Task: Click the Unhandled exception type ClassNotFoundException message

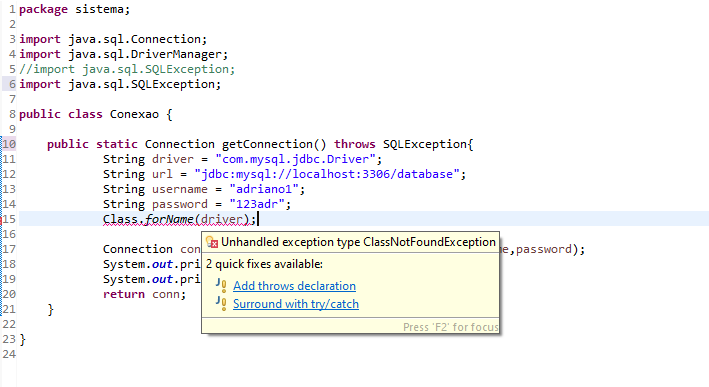Action: coord(358,242)
